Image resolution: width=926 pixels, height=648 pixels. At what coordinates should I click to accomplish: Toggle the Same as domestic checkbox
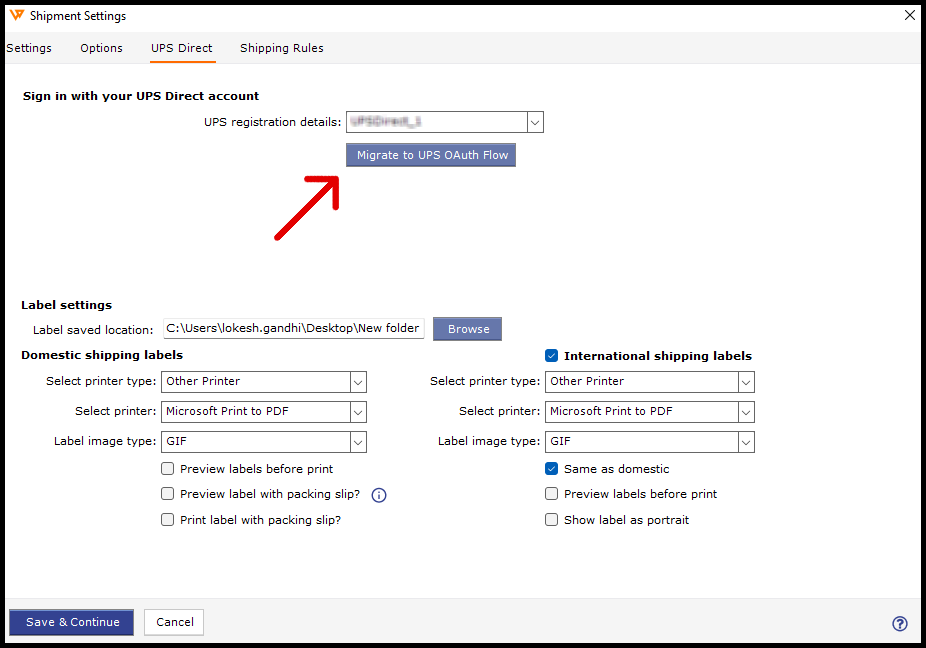point(552,469)
